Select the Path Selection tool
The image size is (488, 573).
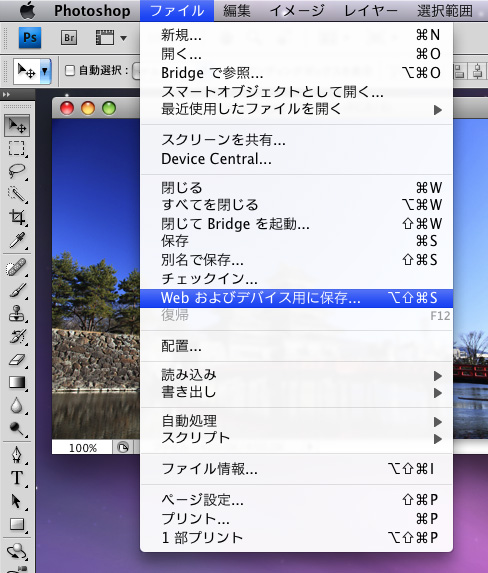[17, 501]
